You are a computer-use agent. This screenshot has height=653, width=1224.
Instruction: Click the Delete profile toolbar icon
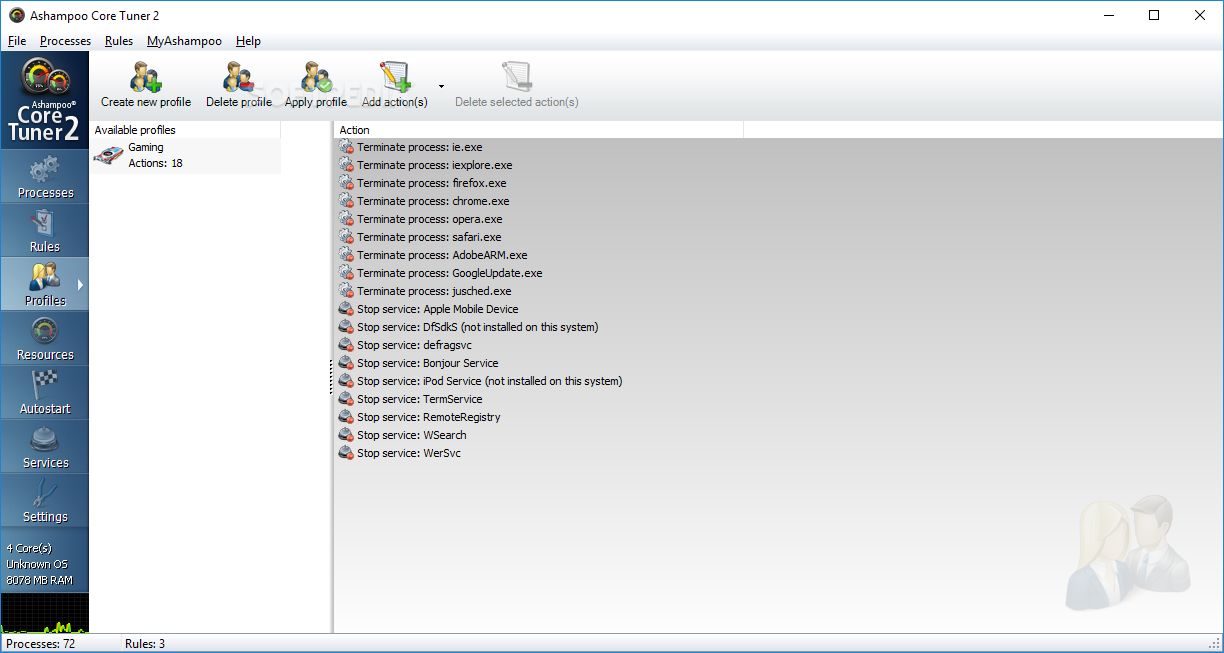(x=239, y=77)
